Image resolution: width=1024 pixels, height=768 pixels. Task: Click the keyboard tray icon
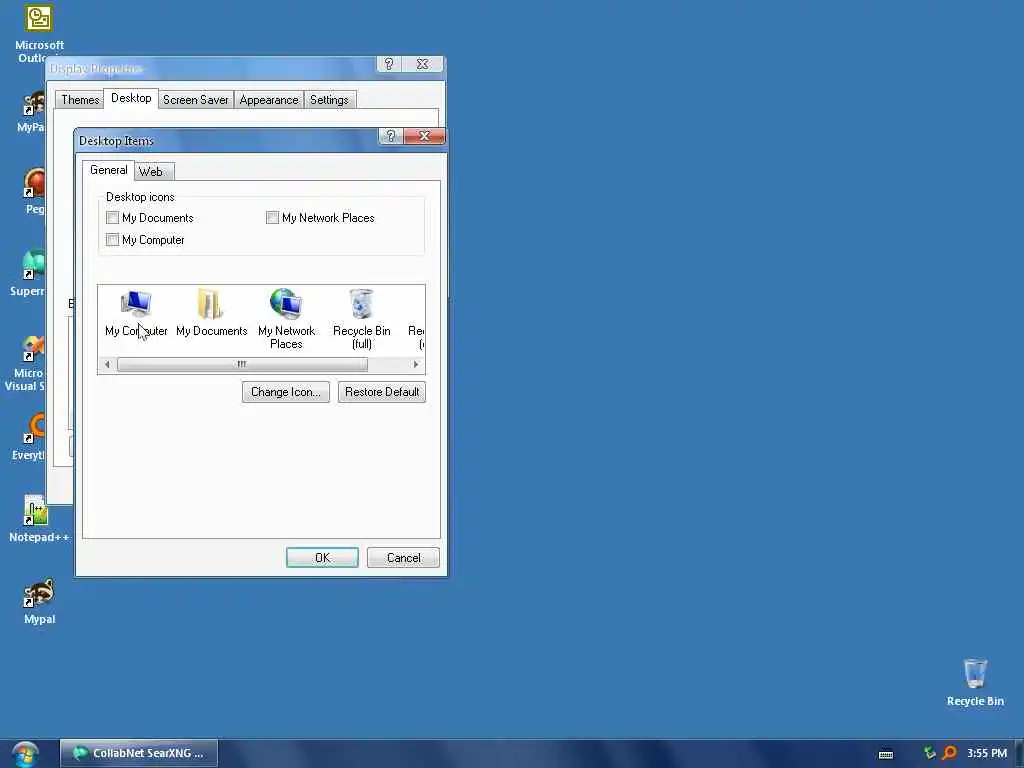point(886,754)
